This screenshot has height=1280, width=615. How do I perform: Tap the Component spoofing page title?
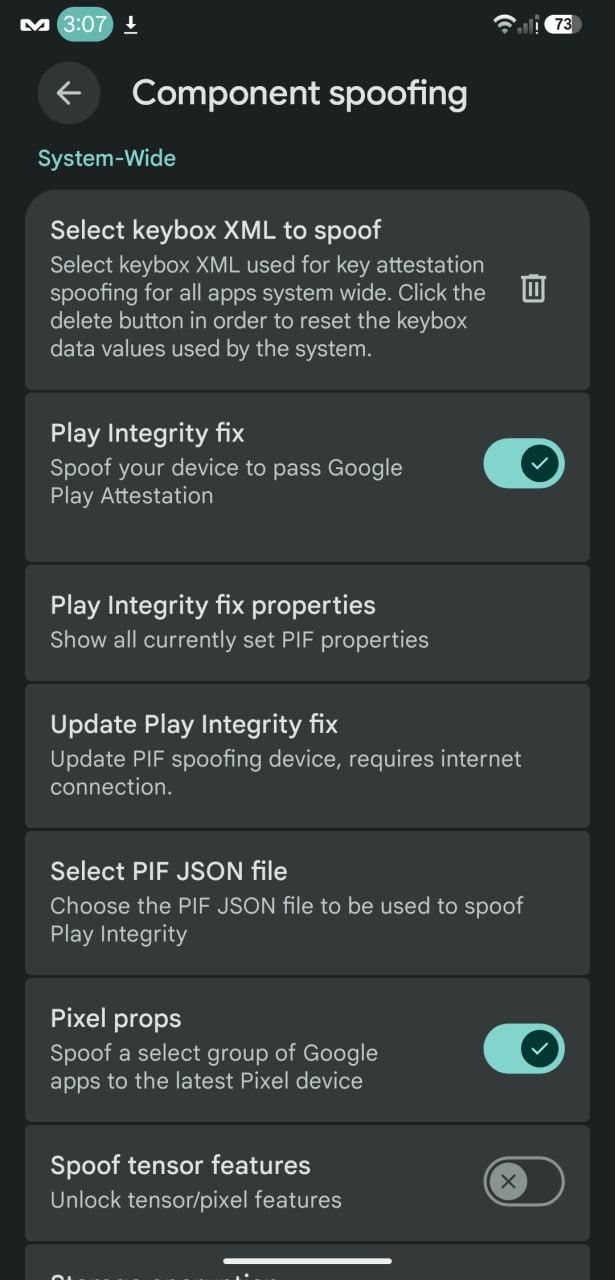pos(300,93)
